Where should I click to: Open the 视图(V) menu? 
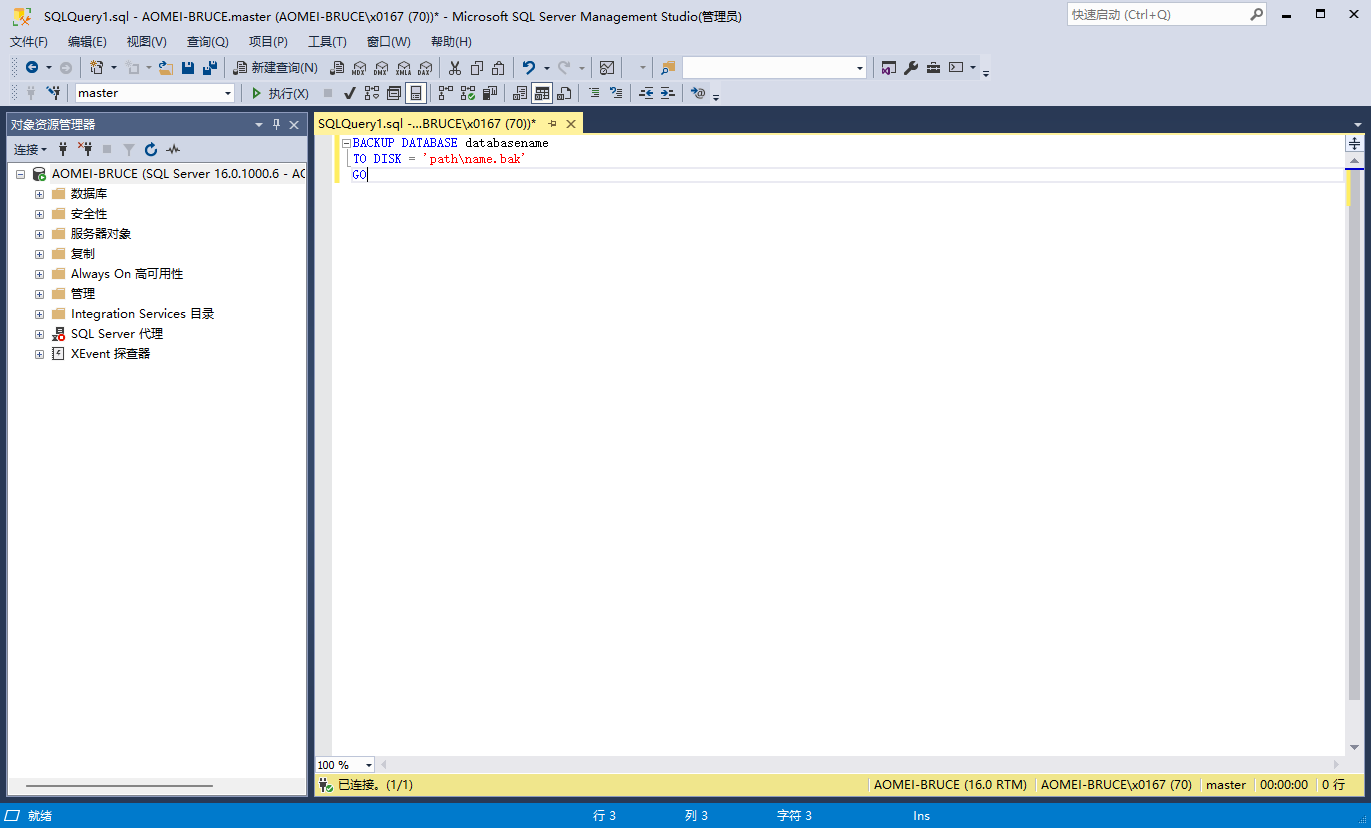click(x=146, y=41)
